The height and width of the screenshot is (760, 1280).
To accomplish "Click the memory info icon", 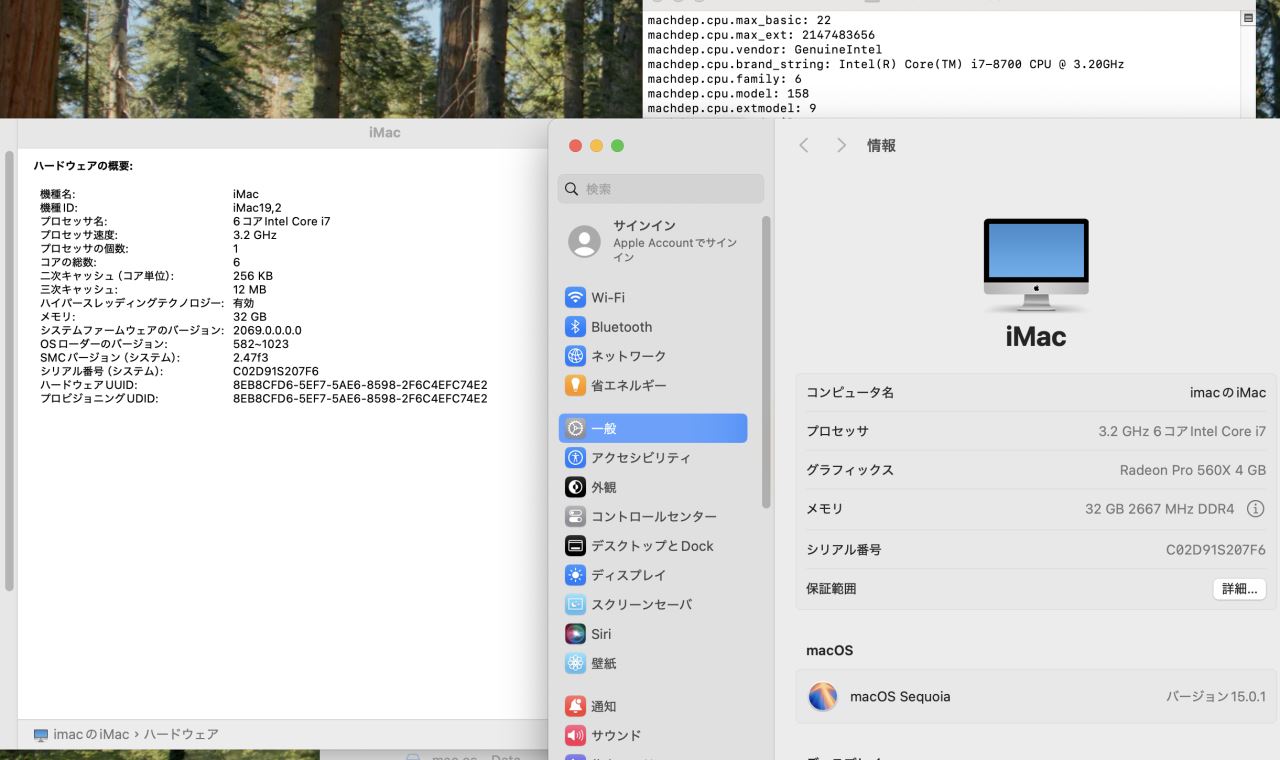I will pos(1255,509).
